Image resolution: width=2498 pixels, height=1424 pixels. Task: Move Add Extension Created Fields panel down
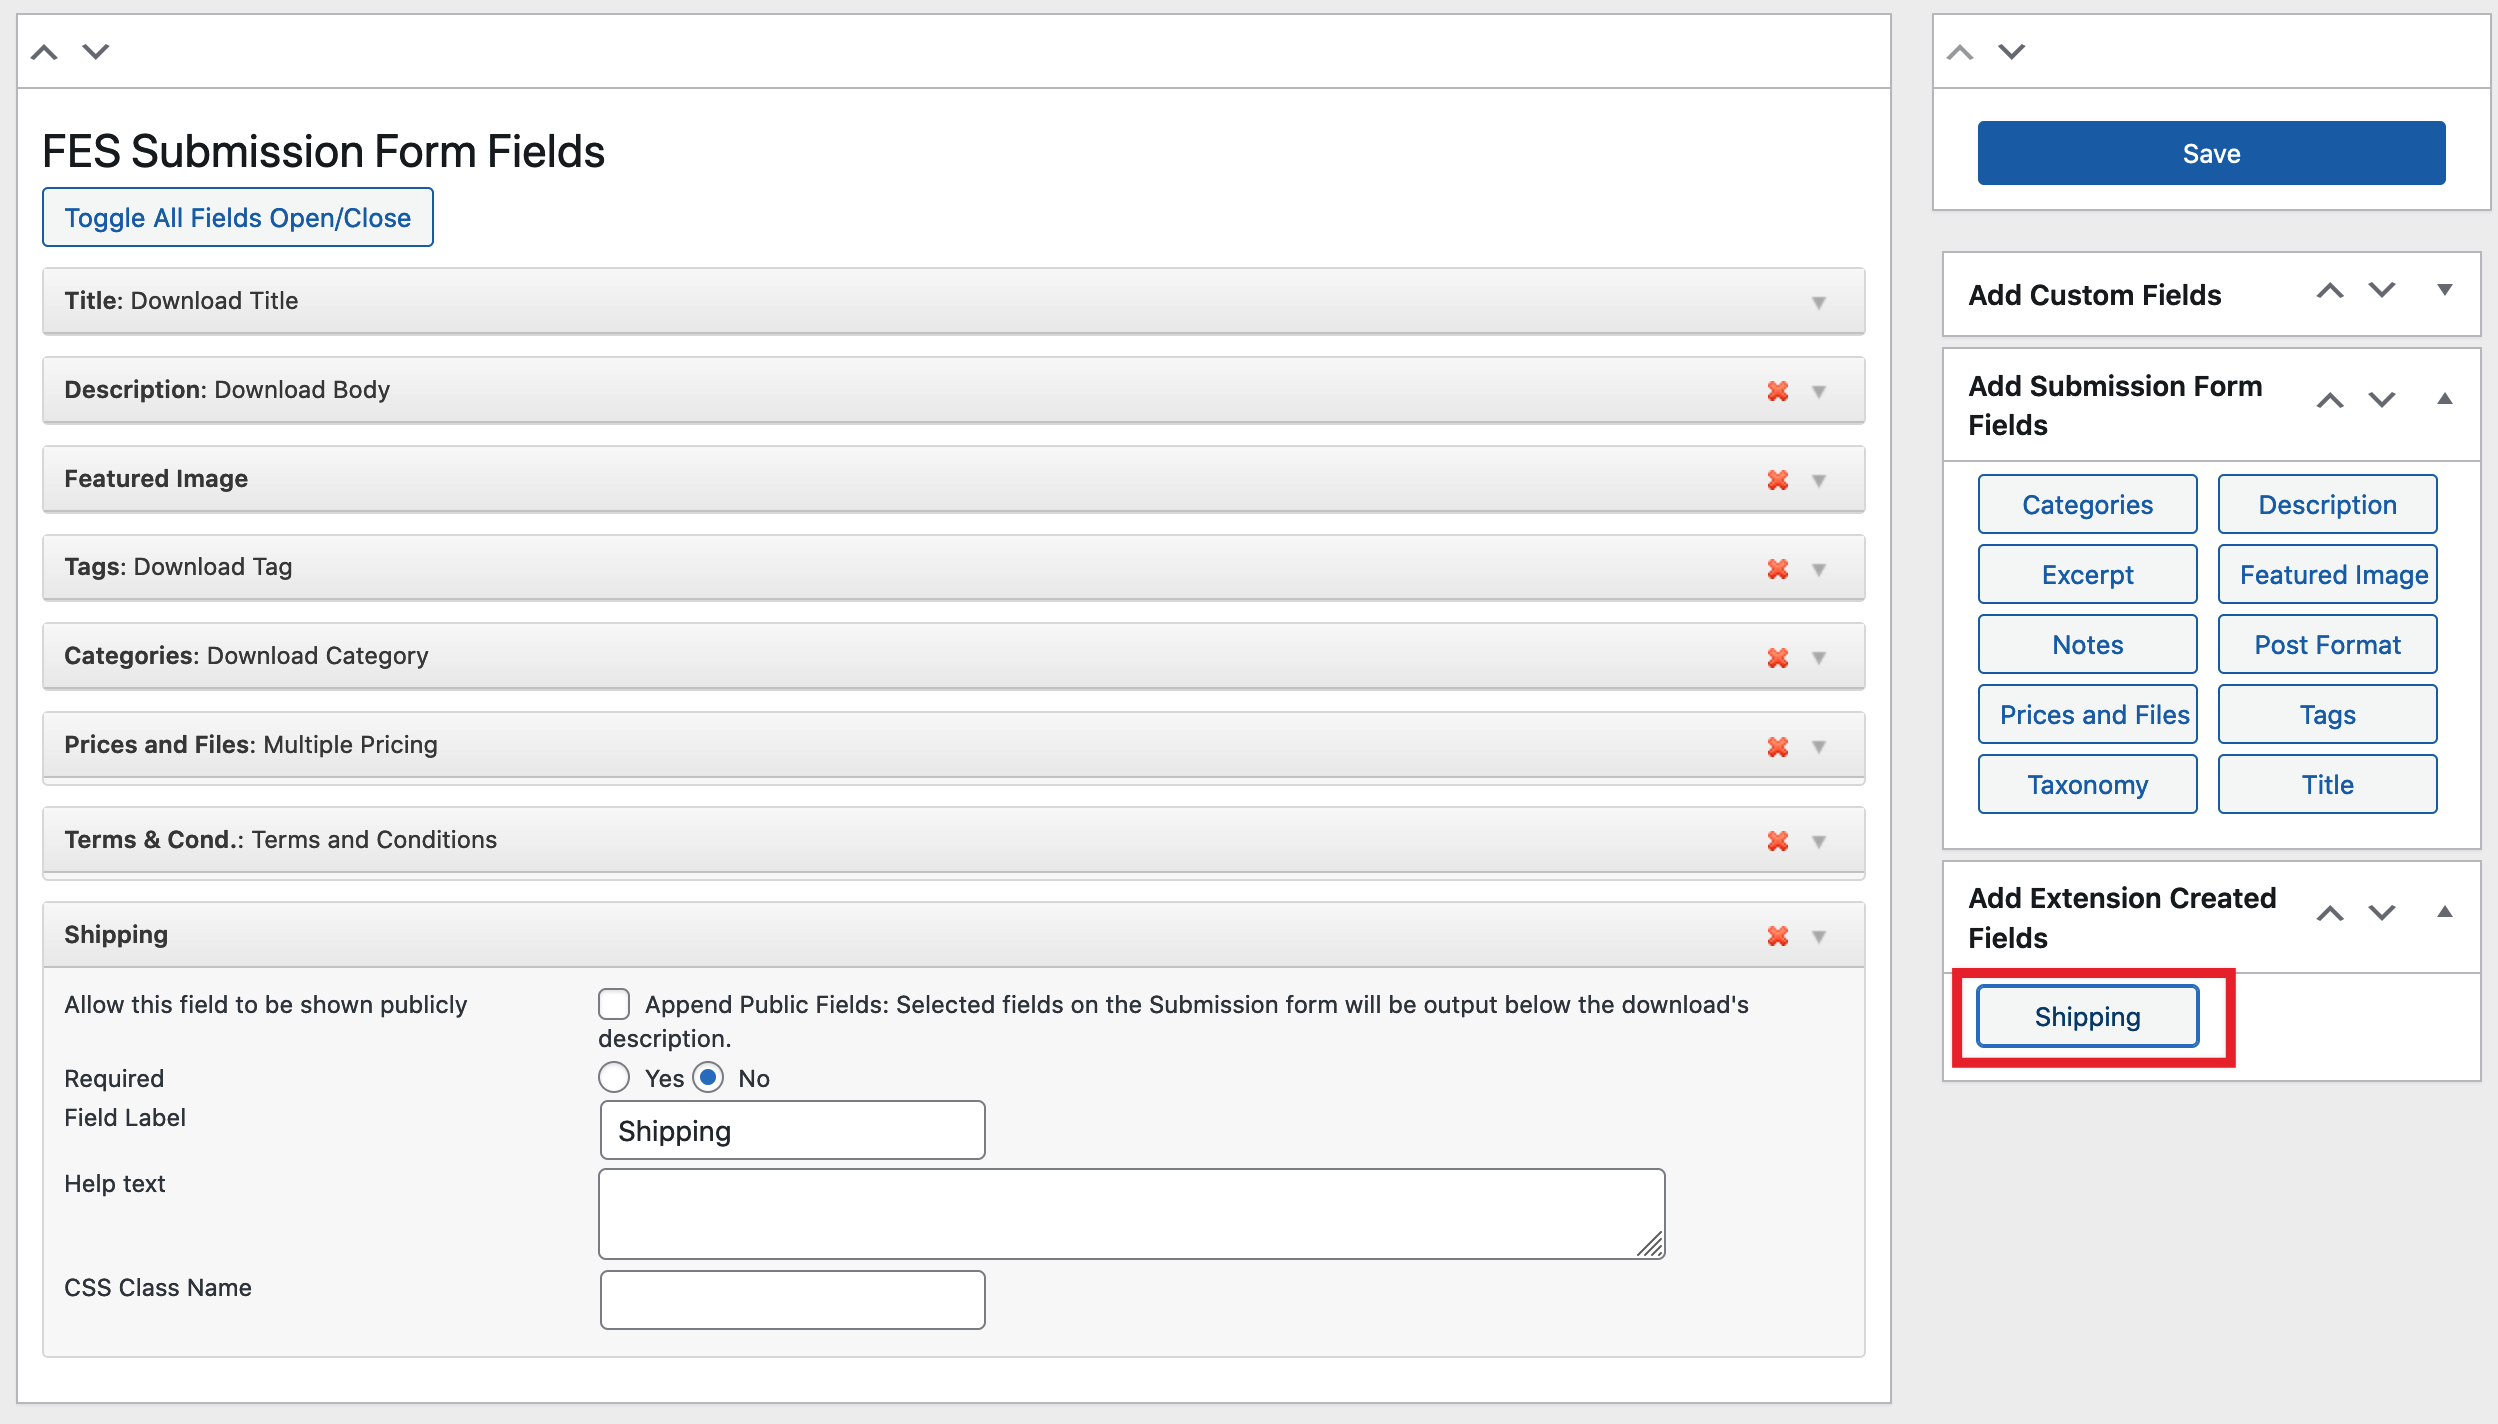click(x=2382, y=912)
